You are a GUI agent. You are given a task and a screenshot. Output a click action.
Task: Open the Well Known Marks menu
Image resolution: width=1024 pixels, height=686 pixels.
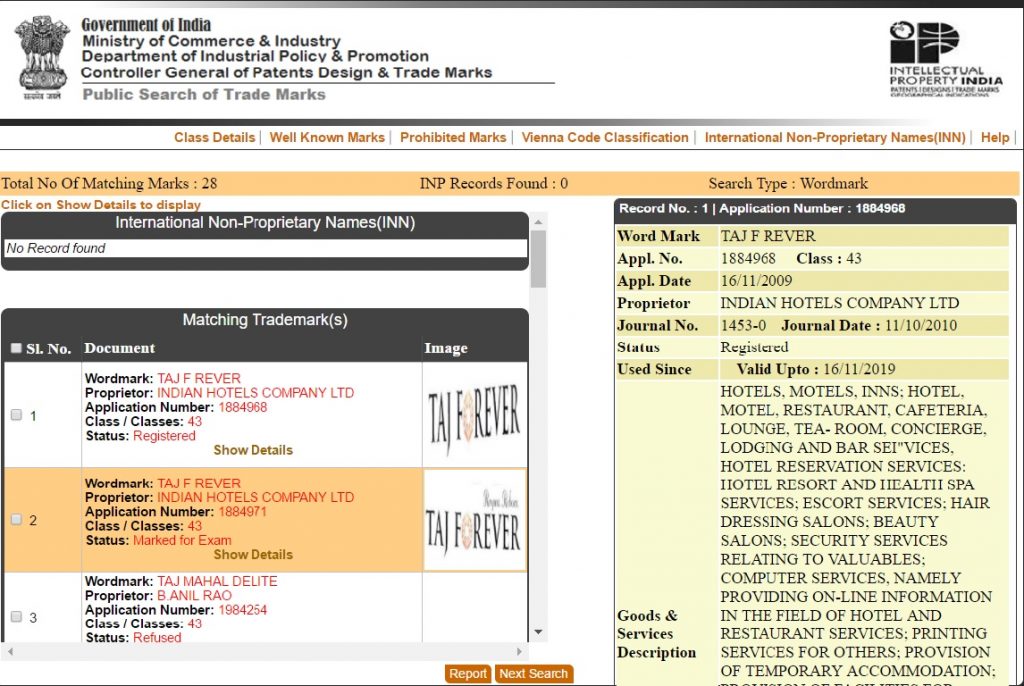[x=327, y=138]
